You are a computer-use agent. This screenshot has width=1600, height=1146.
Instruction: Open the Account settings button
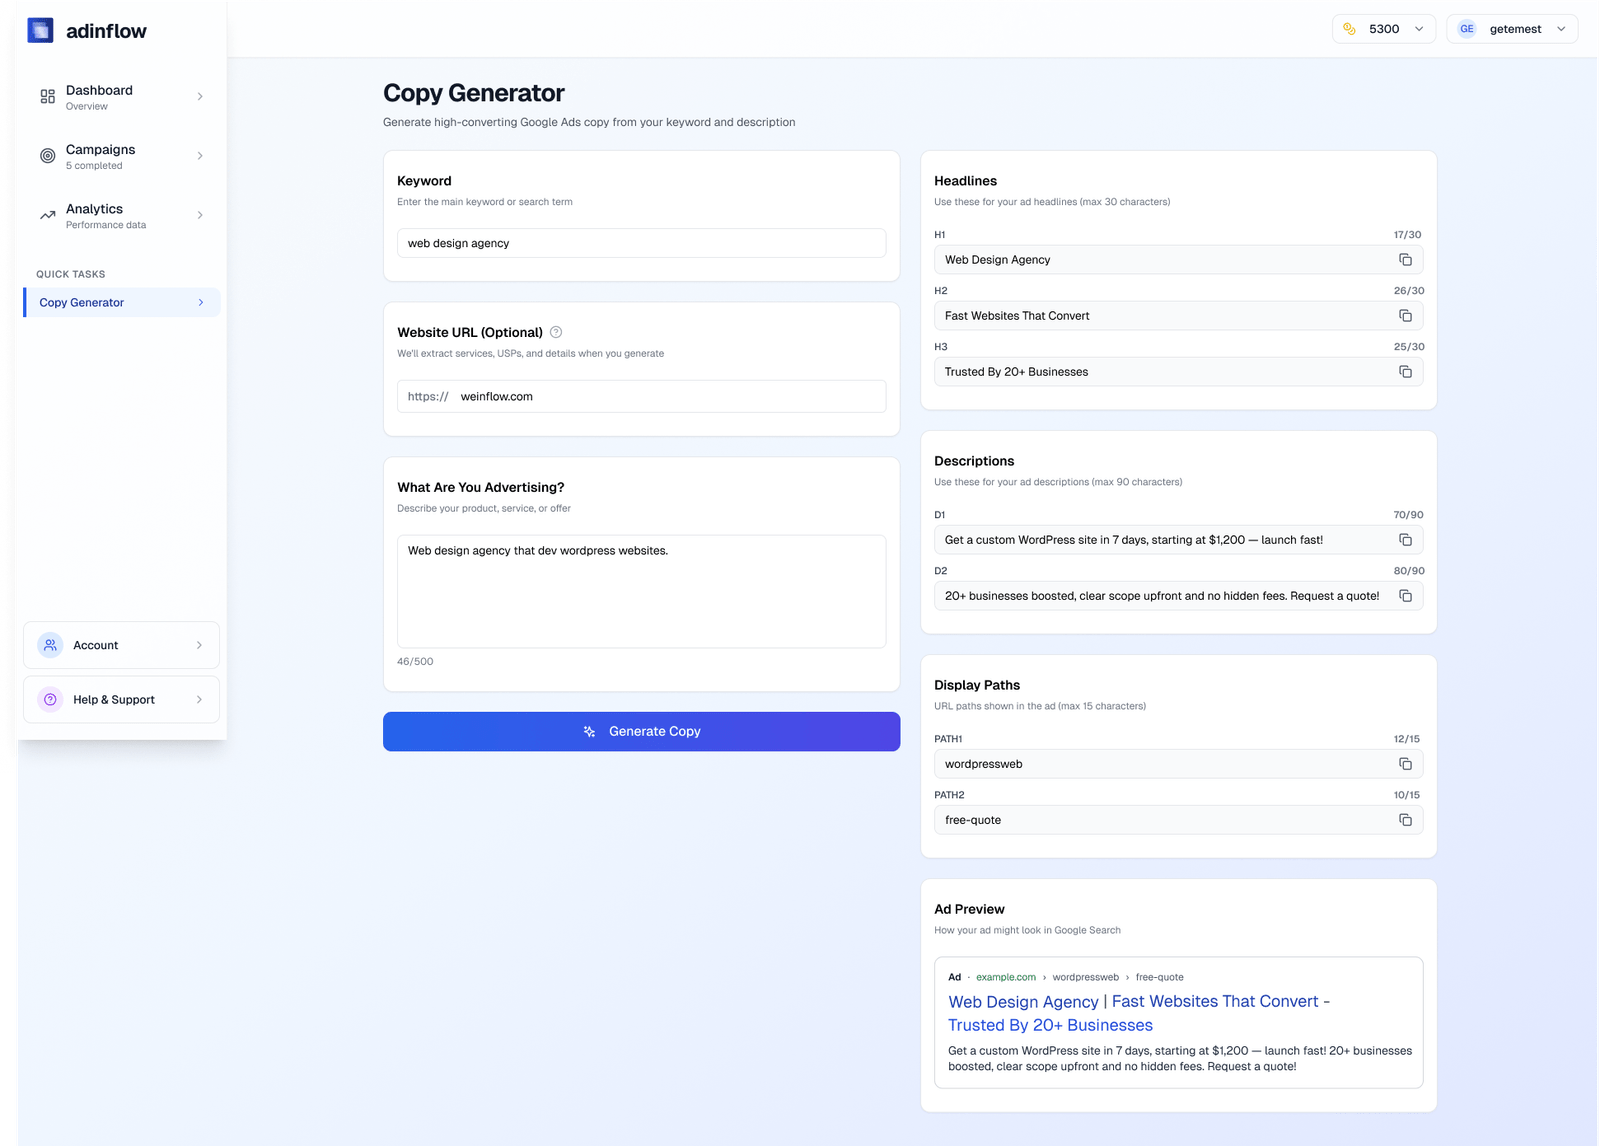click(x=121, y=646)
